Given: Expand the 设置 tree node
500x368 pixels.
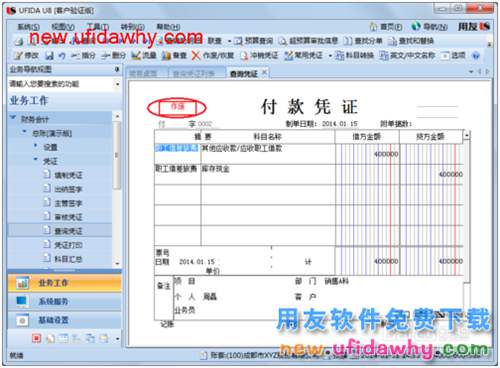Looking at the screenshot, I should click(x=36, y=145).
